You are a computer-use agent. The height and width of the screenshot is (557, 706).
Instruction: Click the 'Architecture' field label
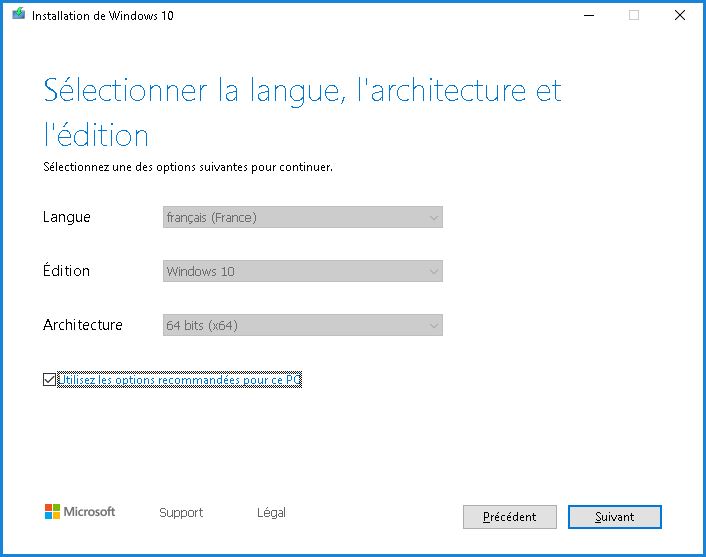point(83,325)
